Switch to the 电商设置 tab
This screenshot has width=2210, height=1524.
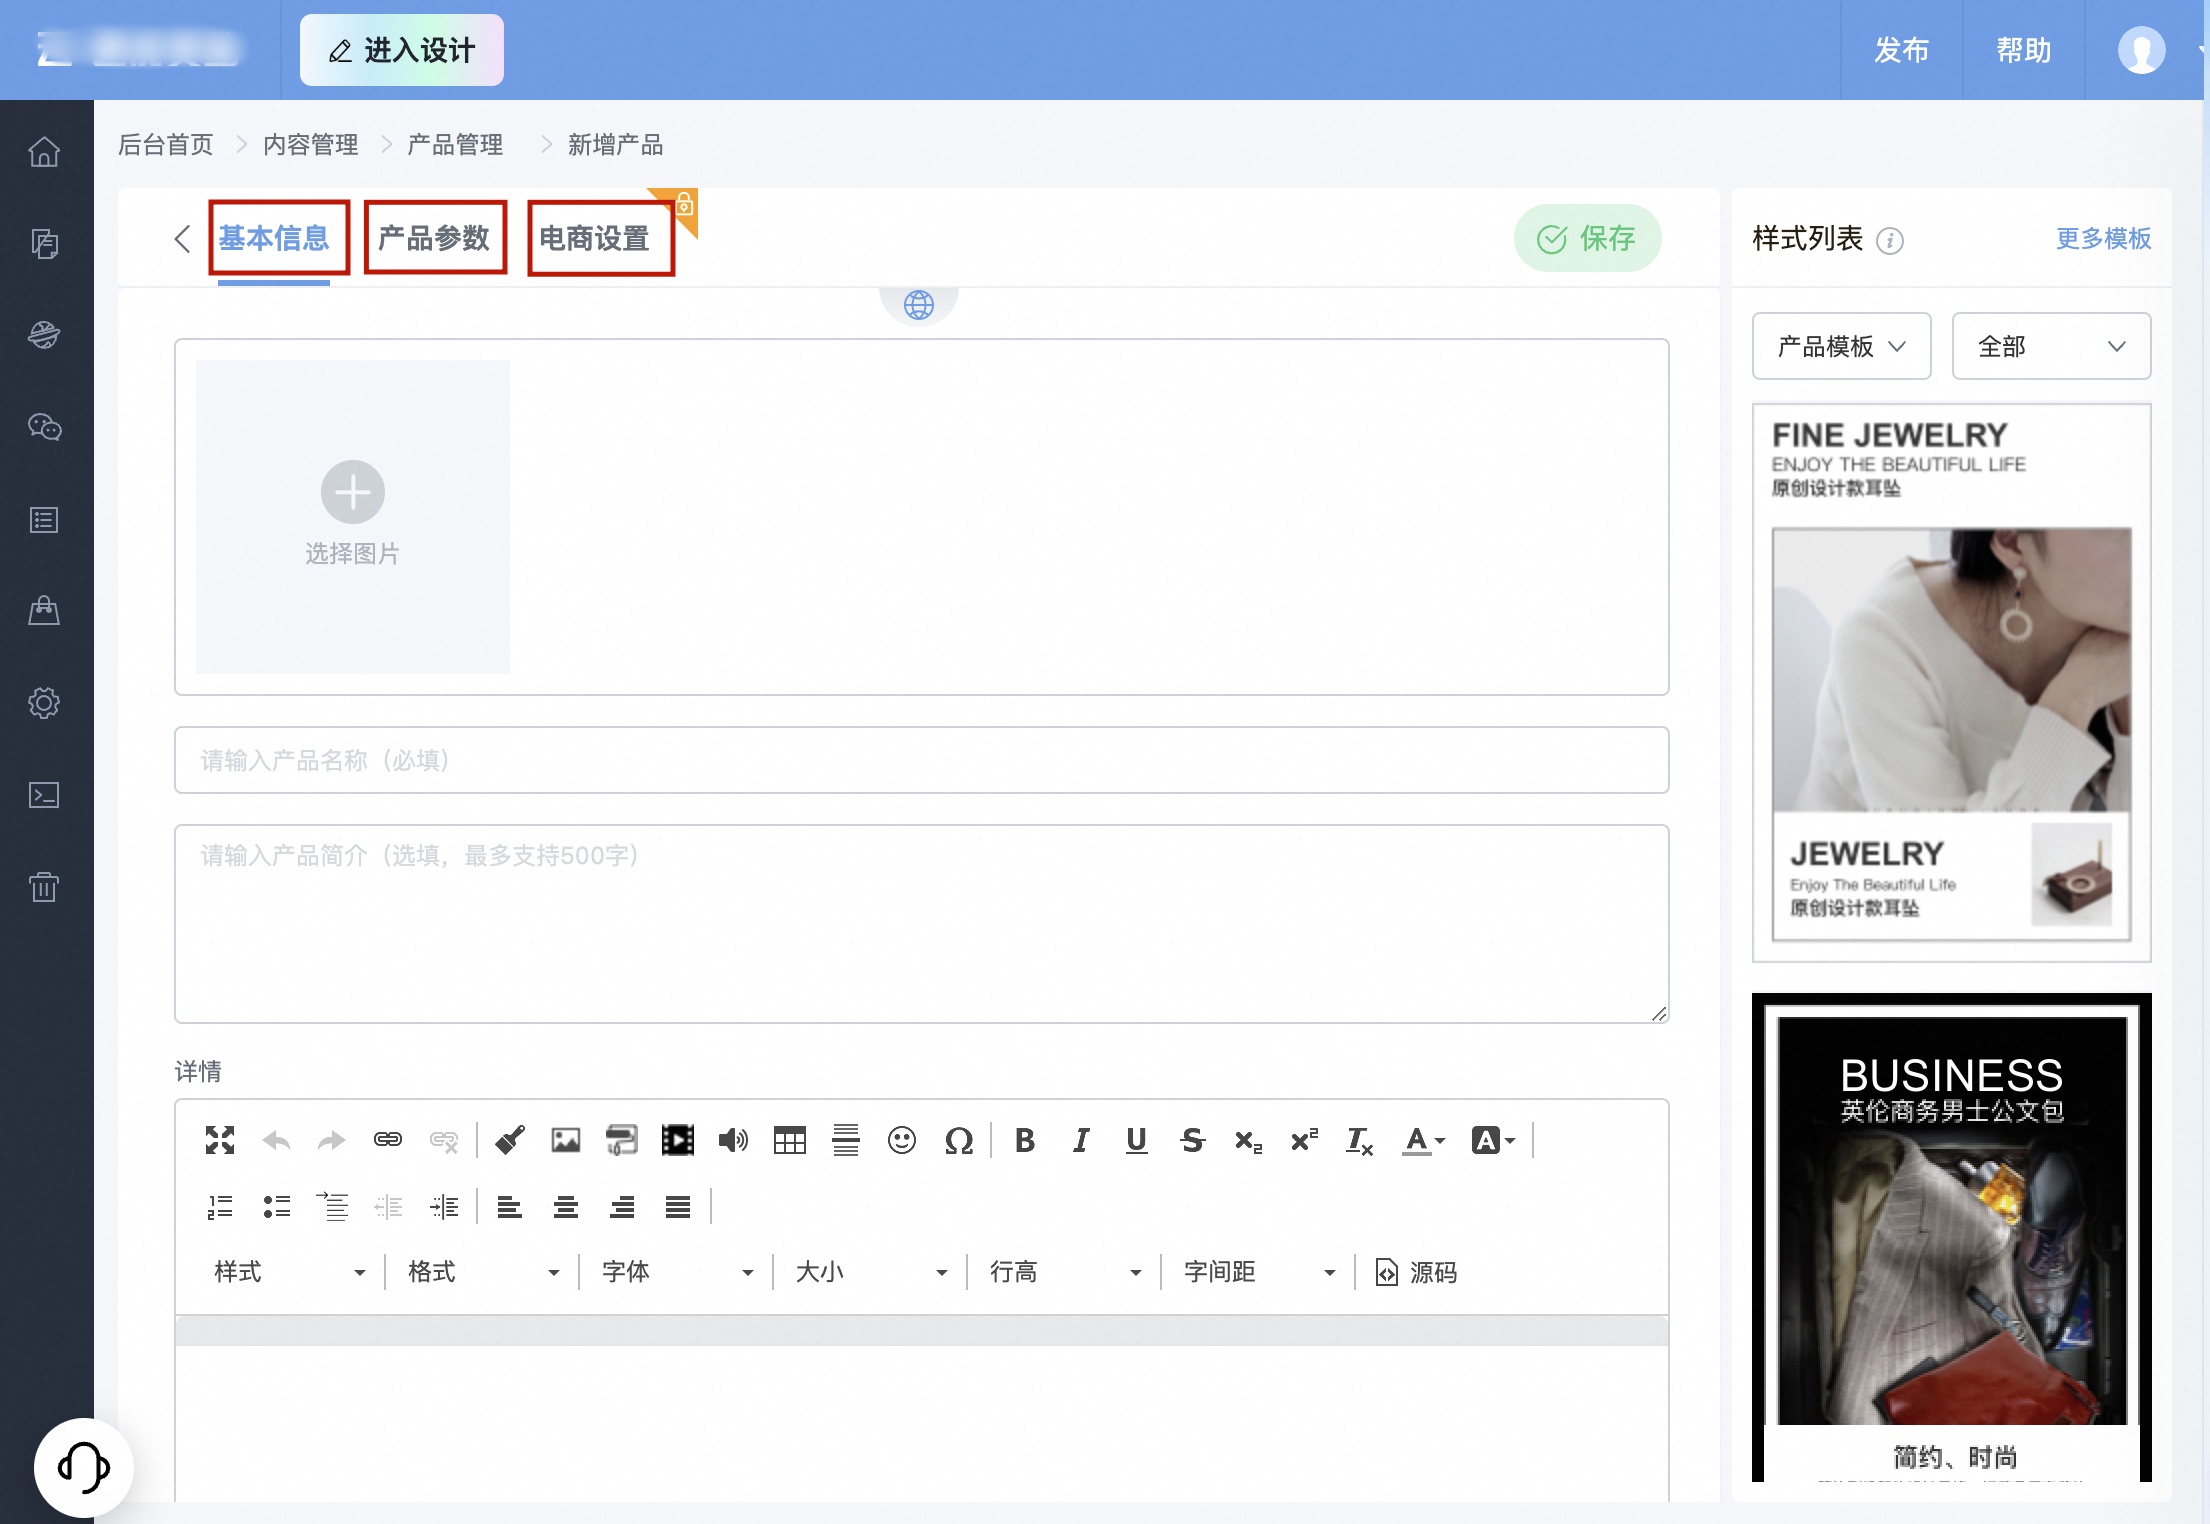pyautogui.click(x=595, y=238)
